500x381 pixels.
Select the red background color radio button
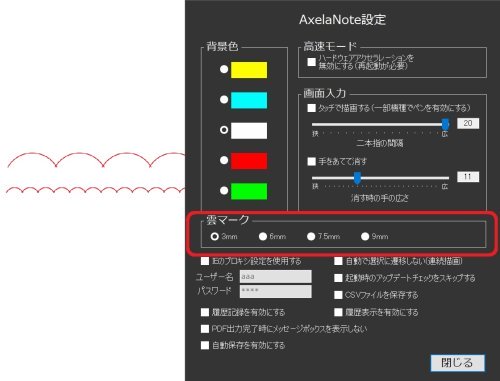224,160
